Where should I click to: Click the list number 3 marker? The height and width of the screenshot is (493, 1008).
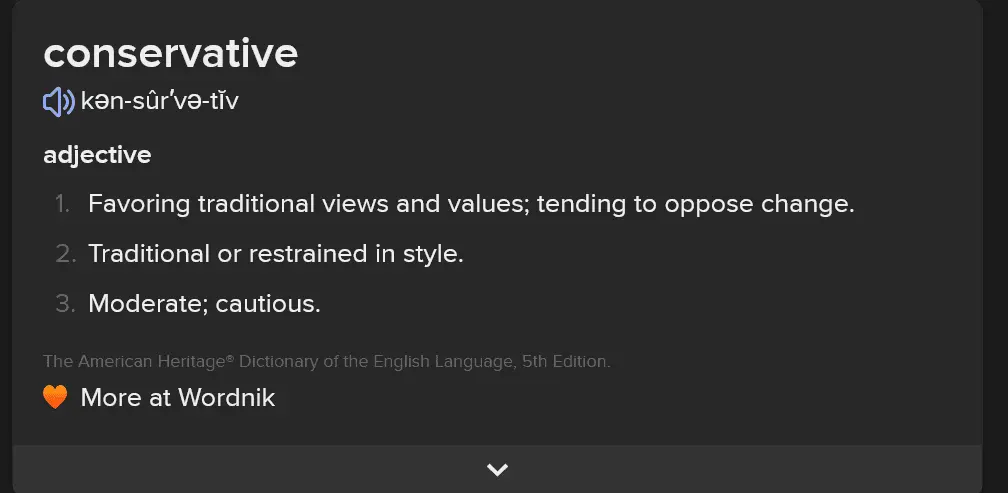click(x=66, y=303)
